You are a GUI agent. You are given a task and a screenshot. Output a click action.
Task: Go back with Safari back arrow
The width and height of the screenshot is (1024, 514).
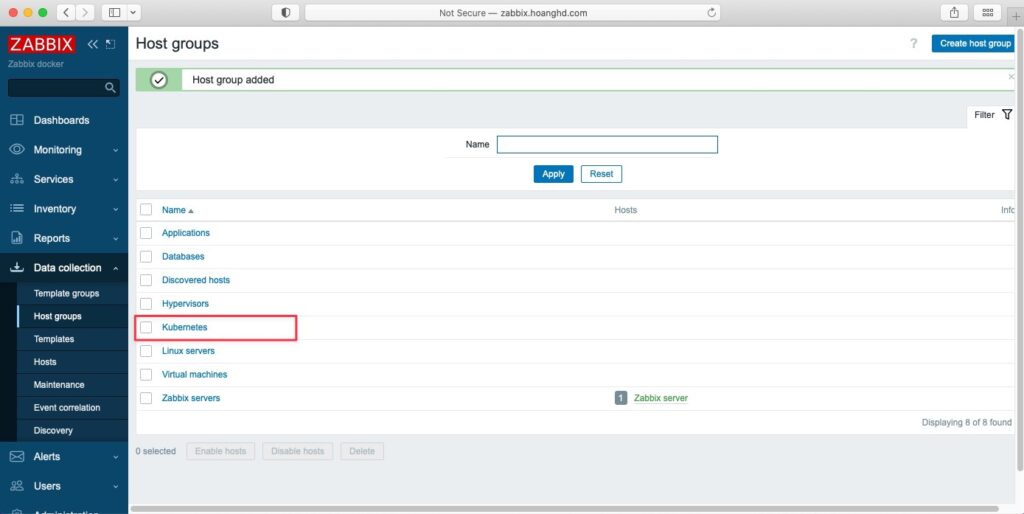(x=67, y=12)
